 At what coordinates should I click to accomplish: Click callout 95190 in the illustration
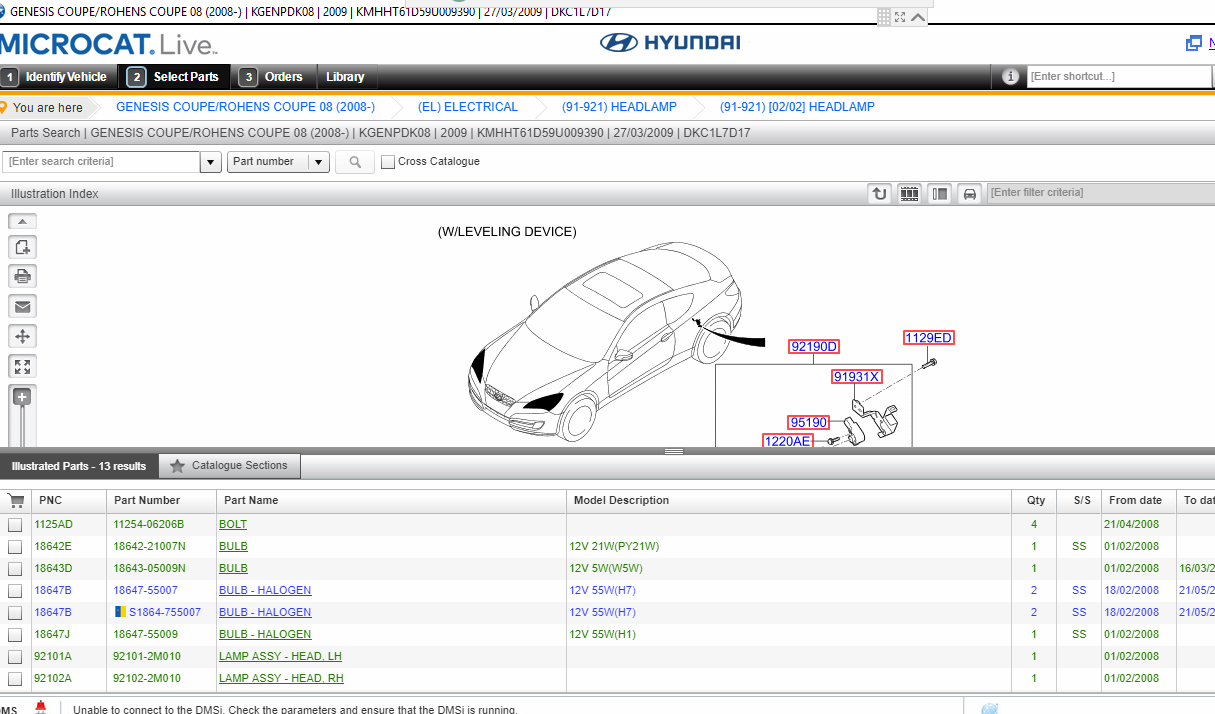click(808, 423)
